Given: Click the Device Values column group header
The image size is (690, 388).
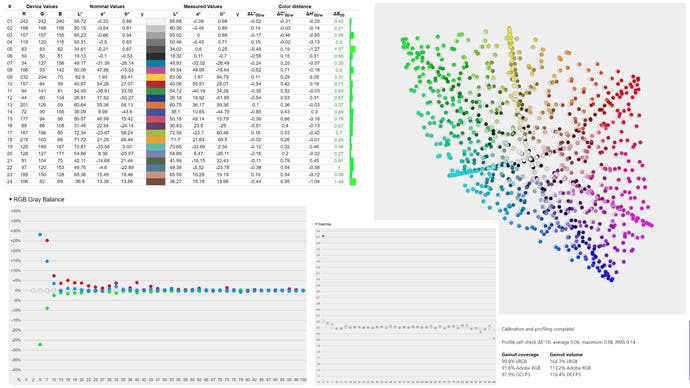Looking at the screenshot, I should coord(42,7).
